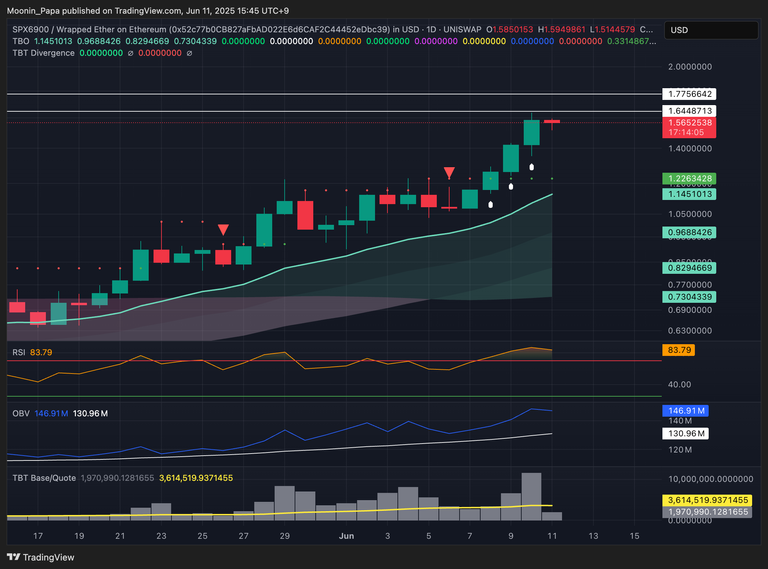The width and height of the screenshot is (768, 569).
Task: Click the OBV indicator legend label
Action: coord(21,413)
